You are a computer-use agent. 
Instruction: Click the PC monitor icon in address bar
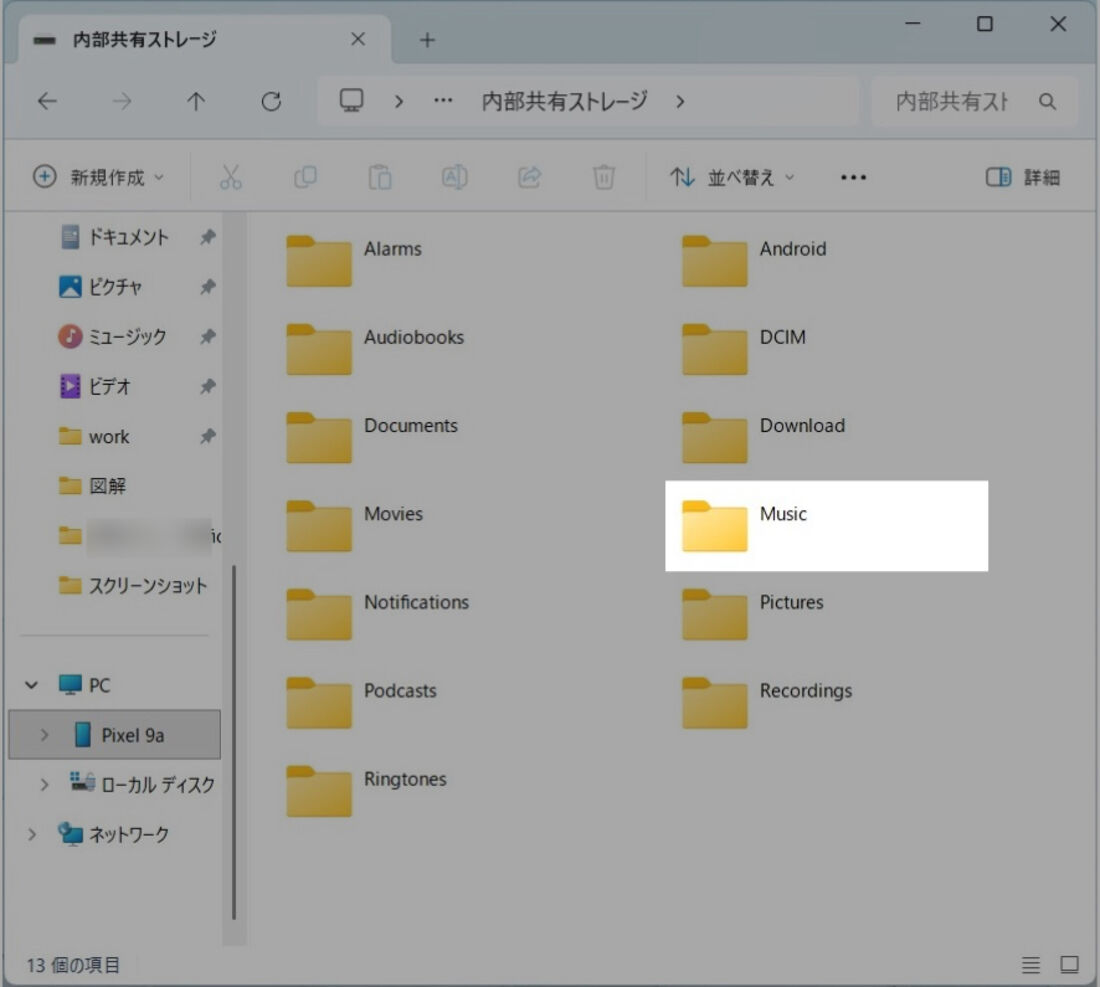351,100
